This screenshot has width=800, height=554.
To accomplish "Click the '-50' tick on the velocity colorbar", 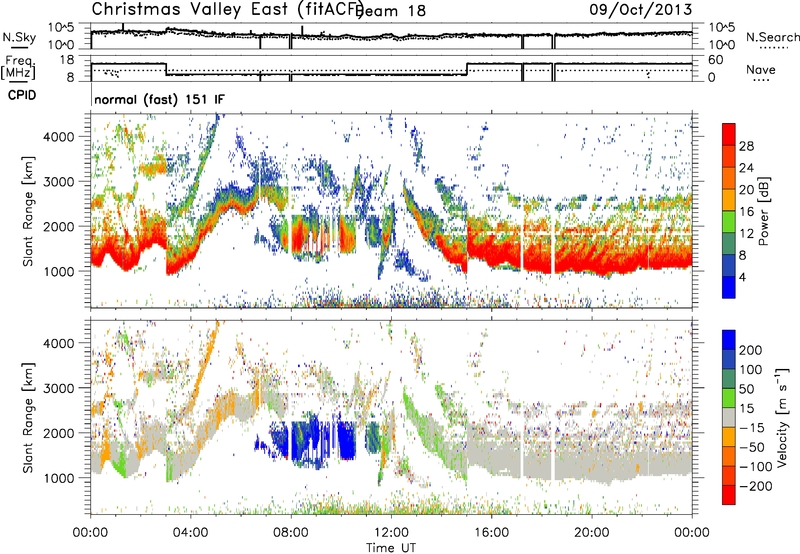I will point(752,447).
